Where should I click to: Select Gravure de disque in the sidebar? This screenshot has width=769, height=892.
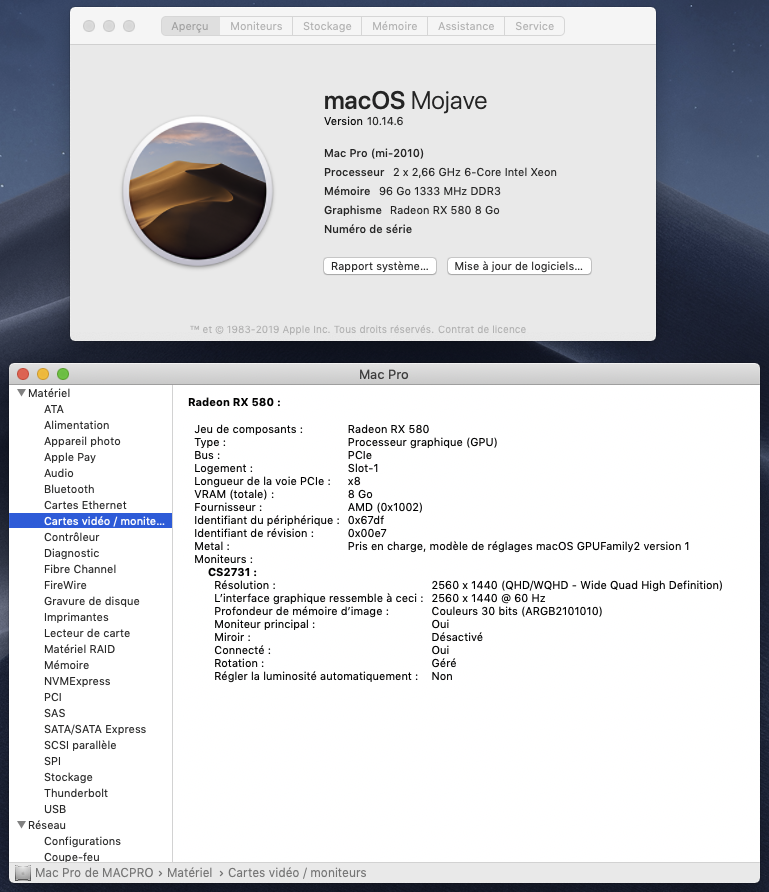point(92,600)
